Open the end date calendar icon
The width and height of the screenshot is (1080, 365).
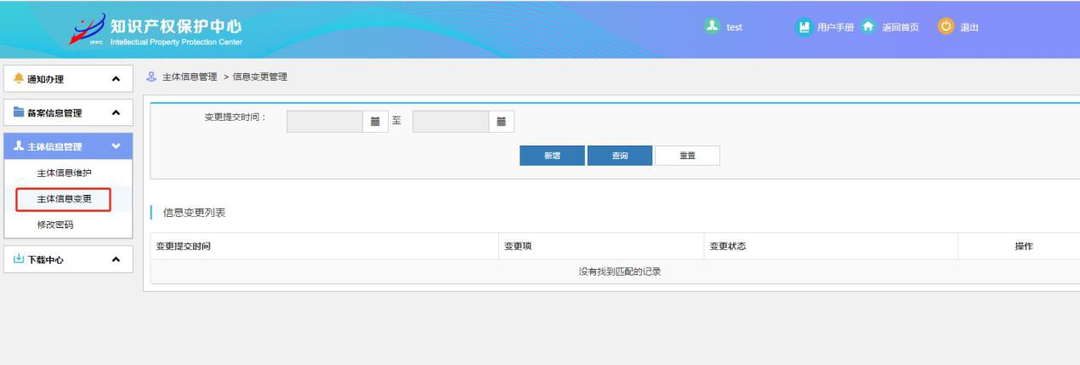(x=501, y=121)
